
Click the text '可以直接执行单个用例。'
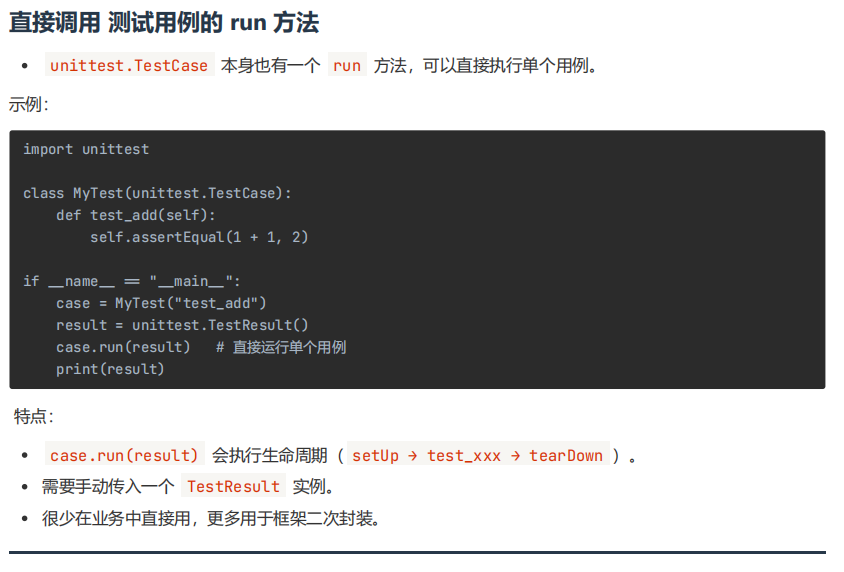click(x=510, y=65)
